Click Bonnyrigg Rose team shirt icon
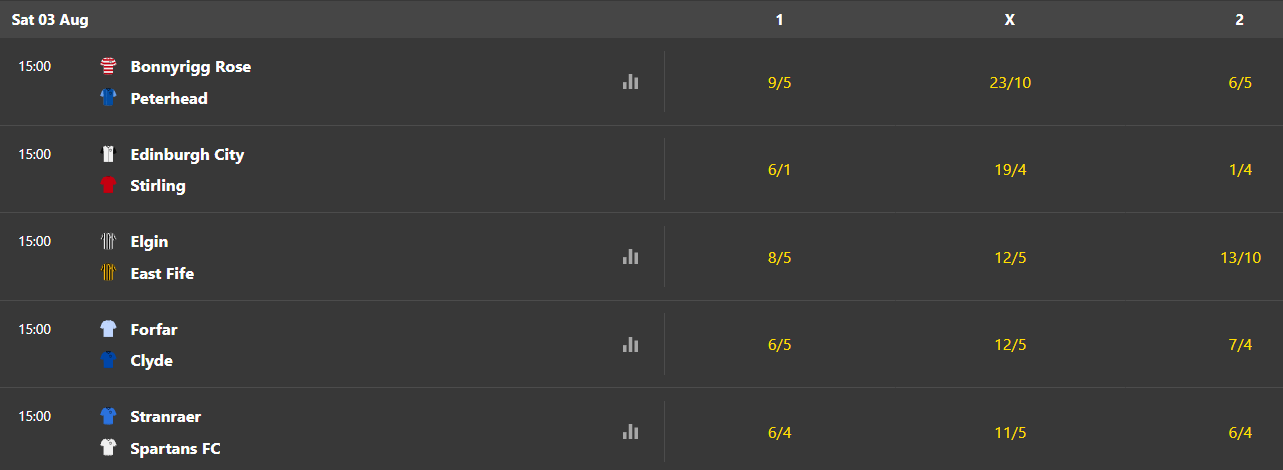 point(108,67)
